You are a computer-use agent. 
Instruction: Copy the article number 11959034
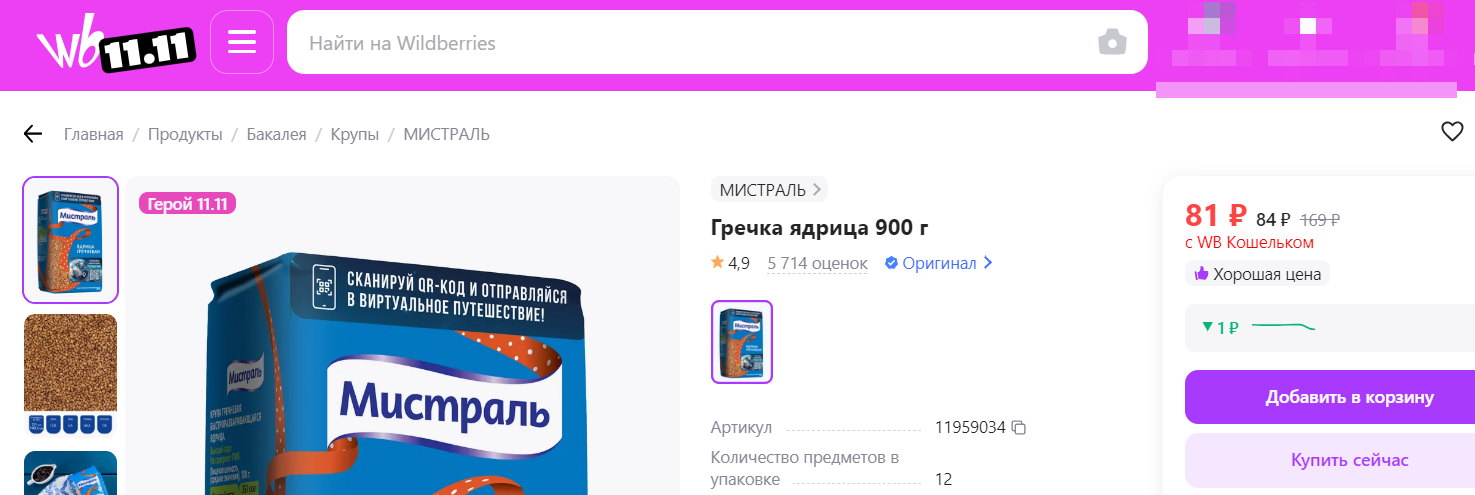(x=1019, y=428)
